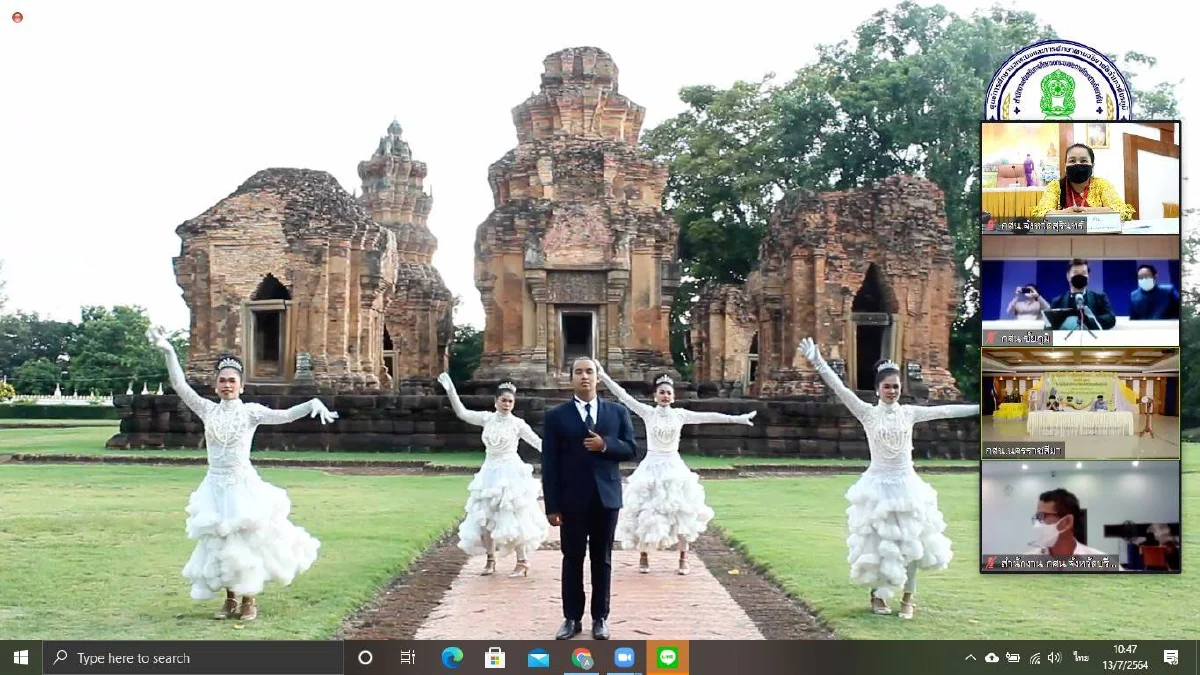The image size is (1200, 675).
Task: Select the กศน.ชัยภูมิ participant video
Action: click(1080, 289)
